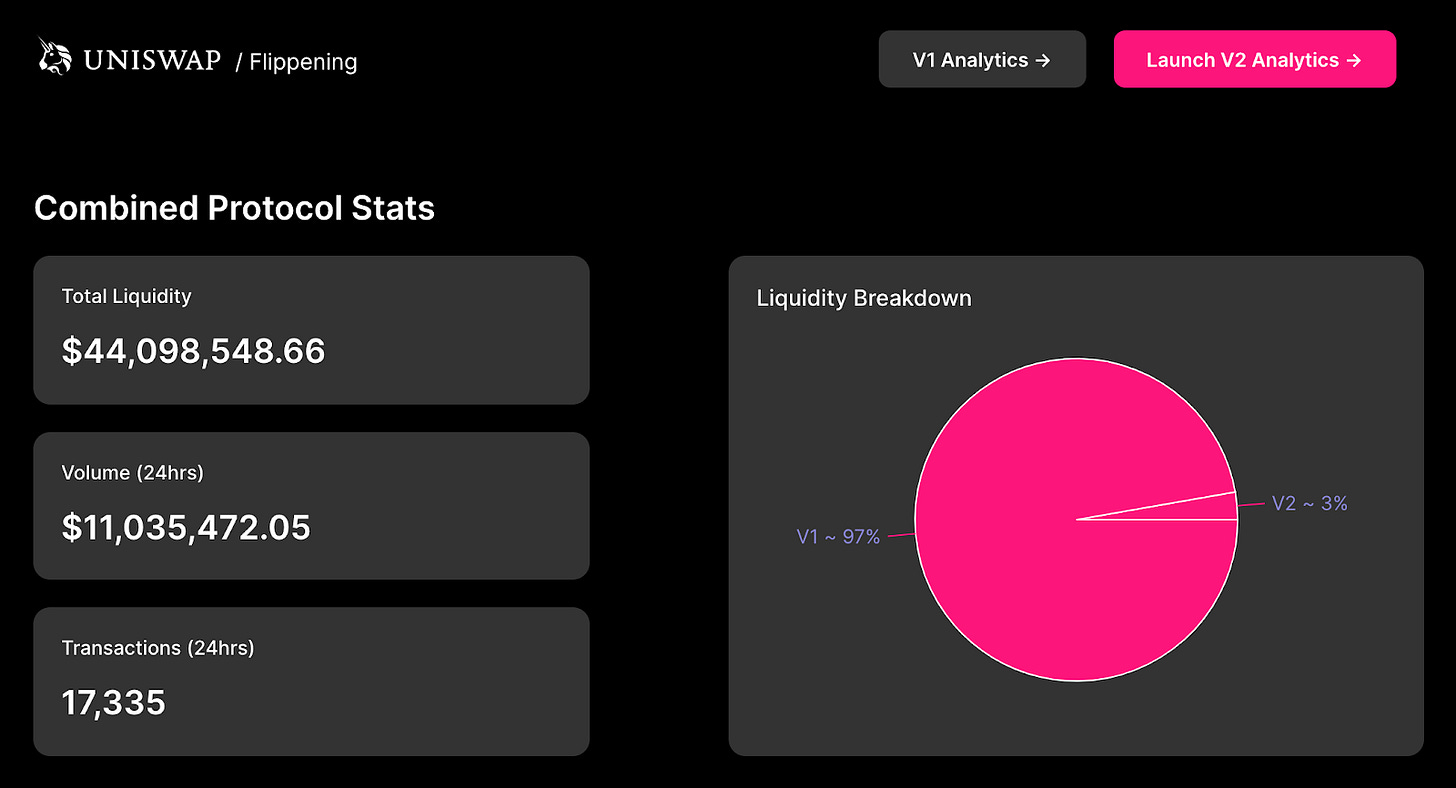Screen dimensions: 1456x788
Task: Click the arrow in Launch V2 Analytics button
Action: (1354, 60)
